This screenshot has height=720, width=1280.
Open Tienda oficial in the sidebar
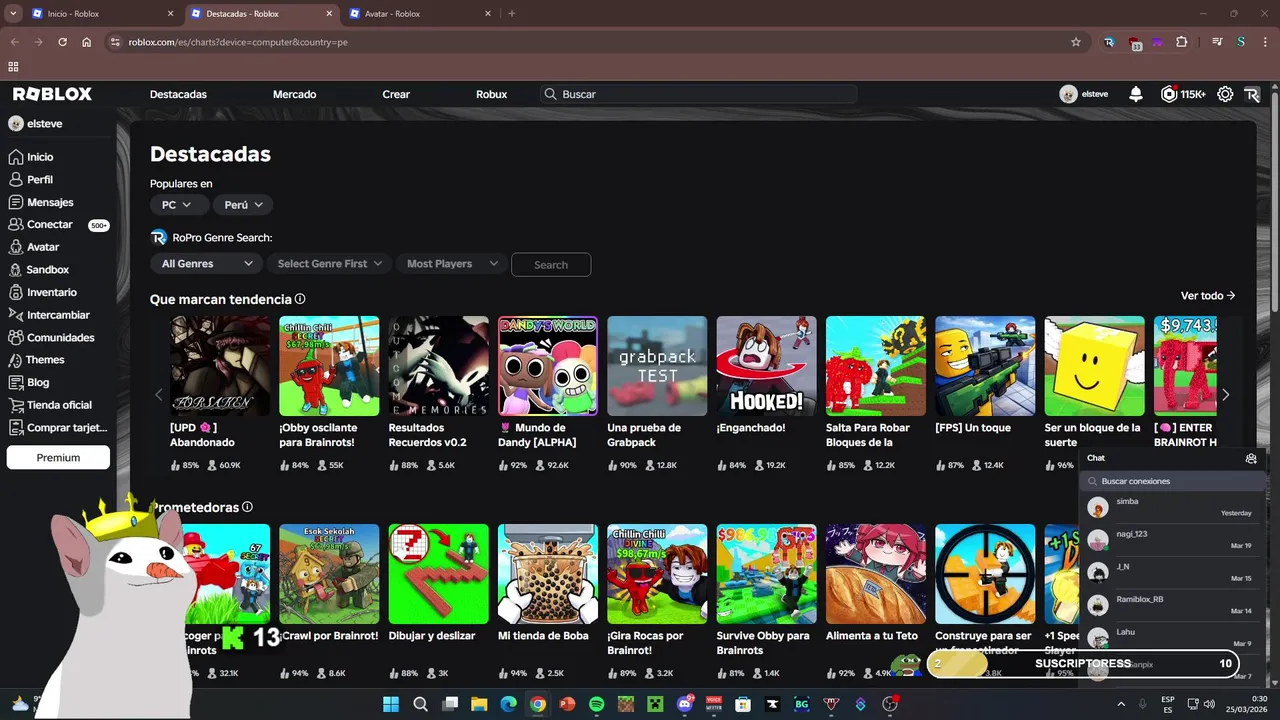[59, 405]
